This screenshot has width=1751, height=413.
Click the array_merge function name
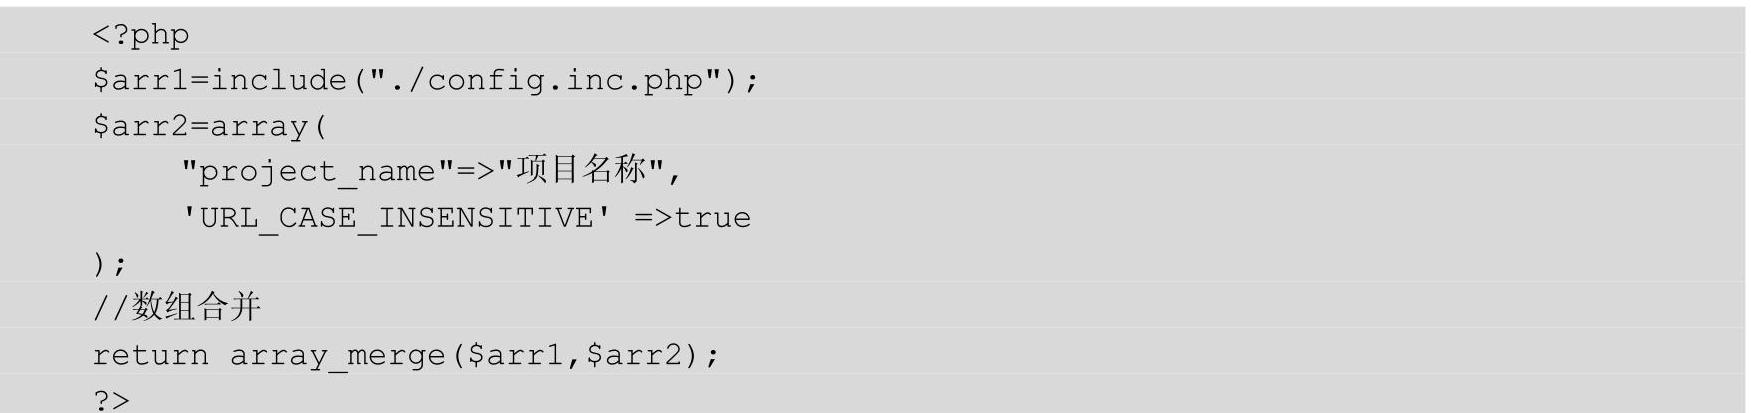pos(338,356)
